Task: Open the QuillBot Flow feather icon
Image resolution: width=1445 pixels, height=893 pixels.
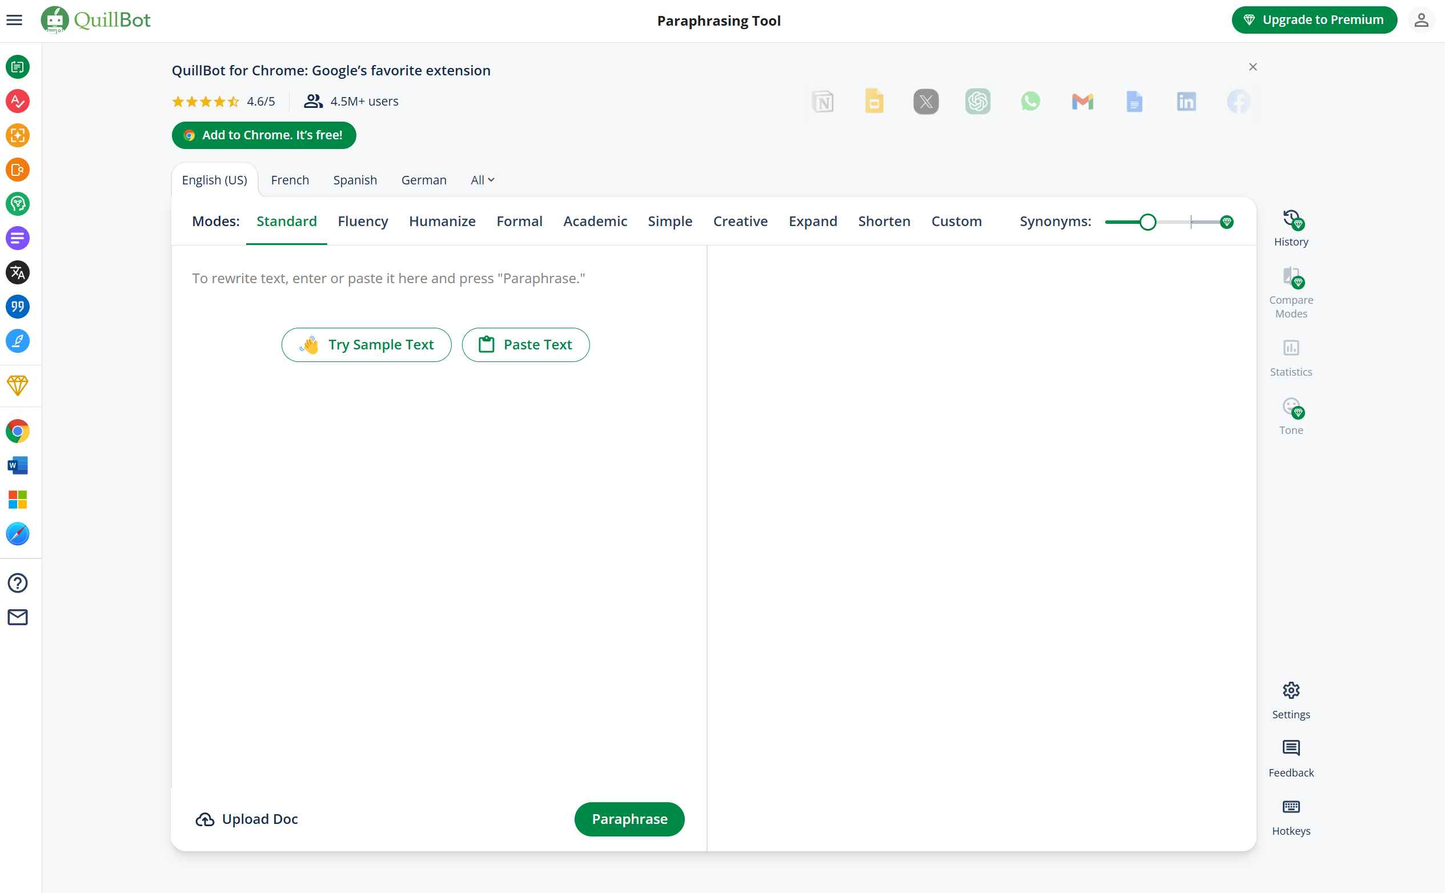Action: [17, 341]
